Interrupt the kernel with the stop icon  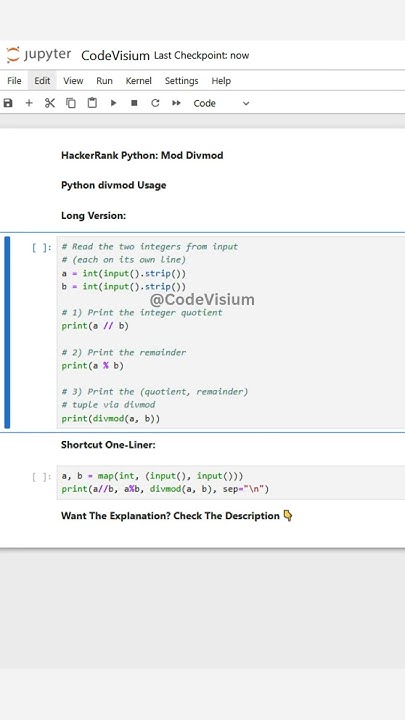point(134,103)
